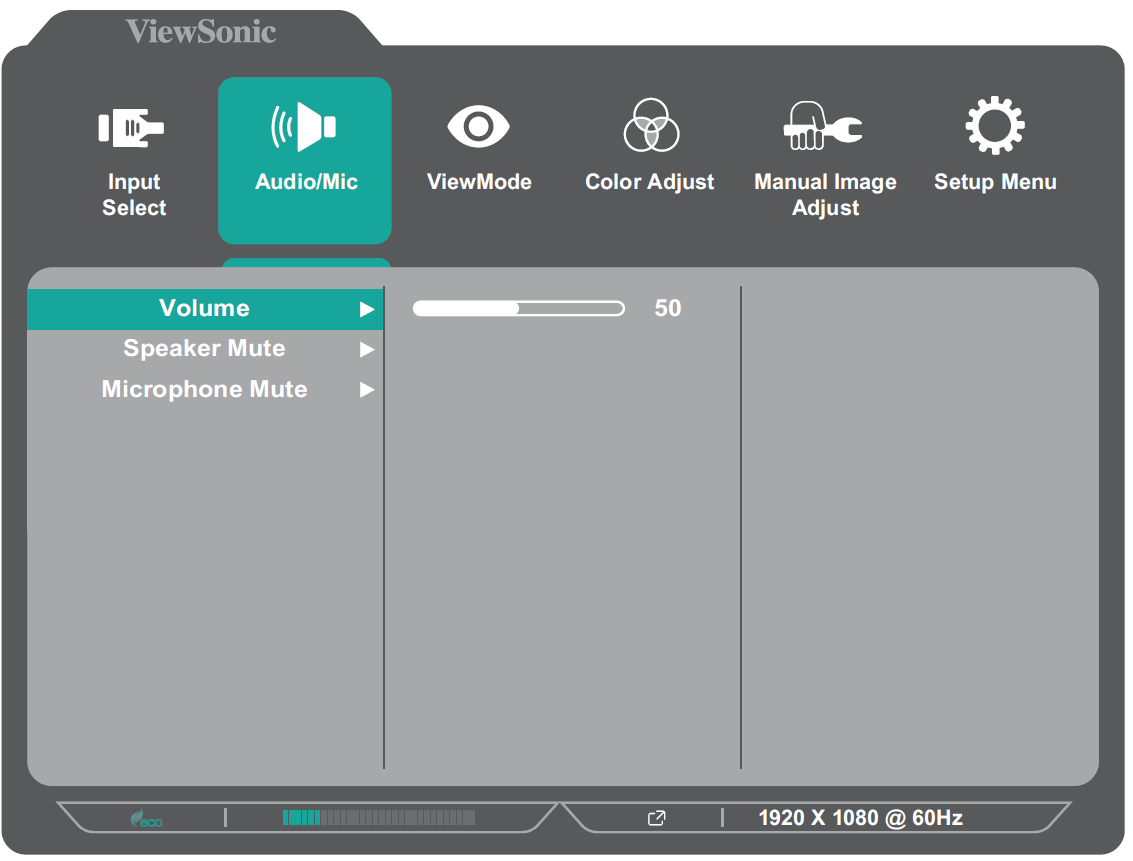Select the Microphone Mute option
Screen dimensions: 1133x861
click(x=205, y=389)
